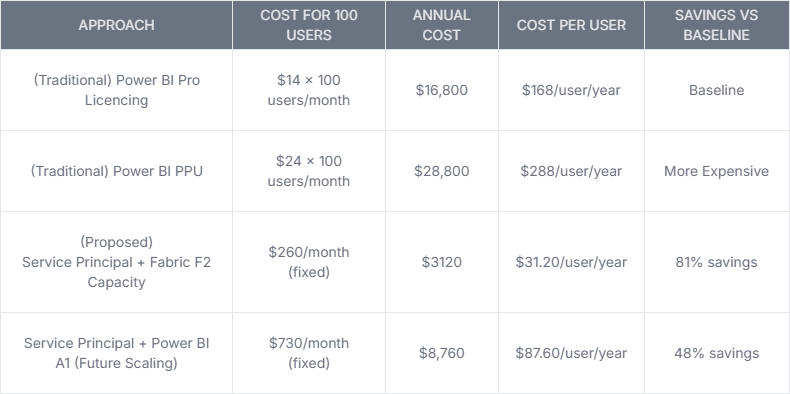The width and height of the screenshot is (790, 394).
Task: Select the $28,800 annual cost cell
Action: click(442, 171)
